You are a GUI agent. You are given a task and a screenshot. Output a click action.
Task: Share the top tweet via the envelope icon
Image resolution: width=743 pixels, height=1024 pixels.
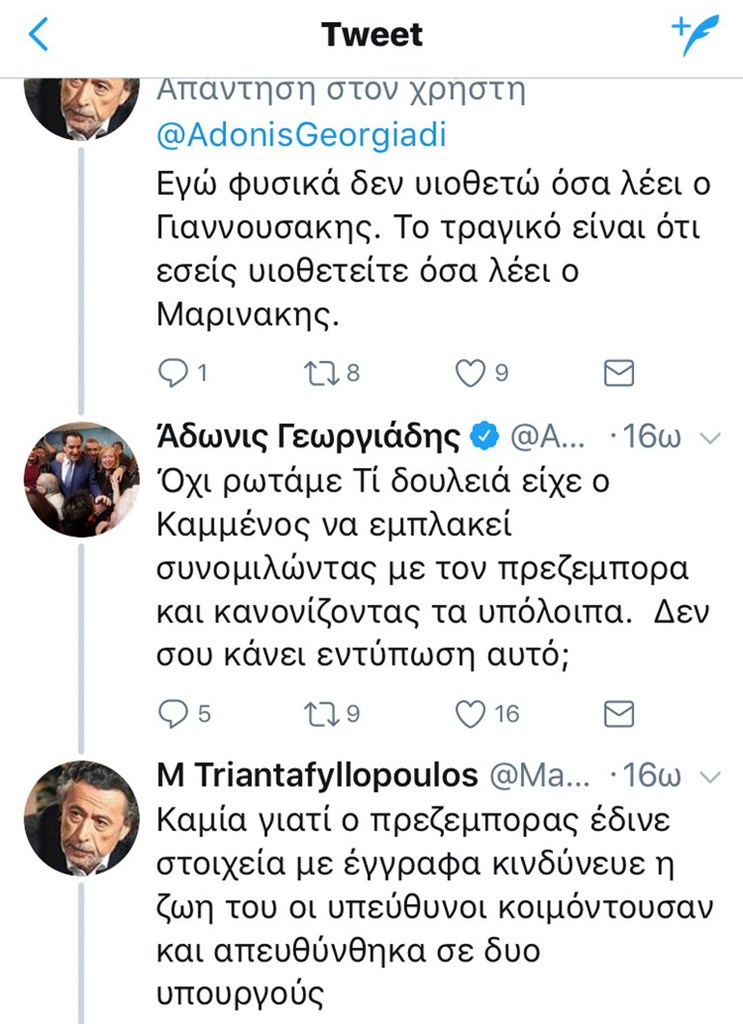pos(620,374)
